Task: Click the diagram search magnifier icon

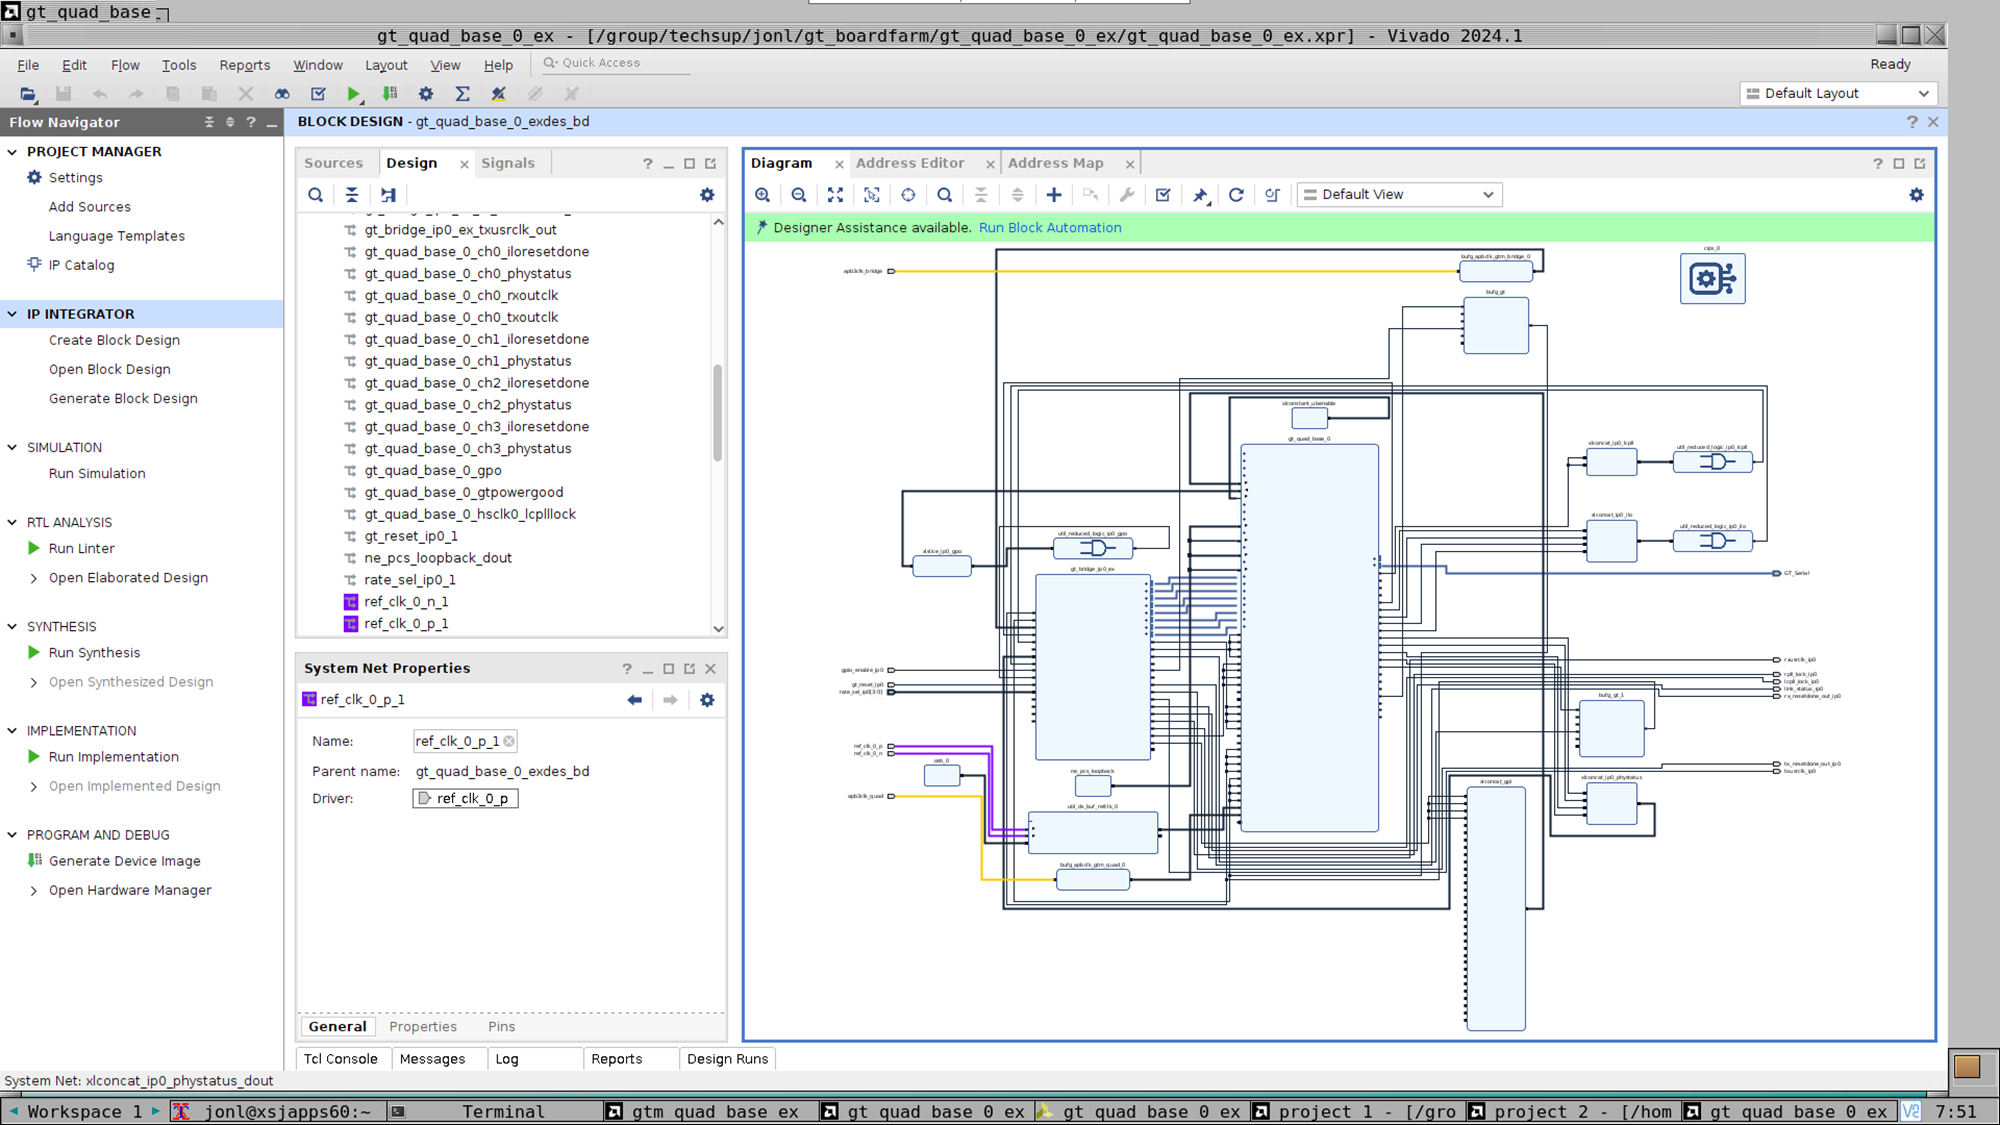Action: [944, 195]
